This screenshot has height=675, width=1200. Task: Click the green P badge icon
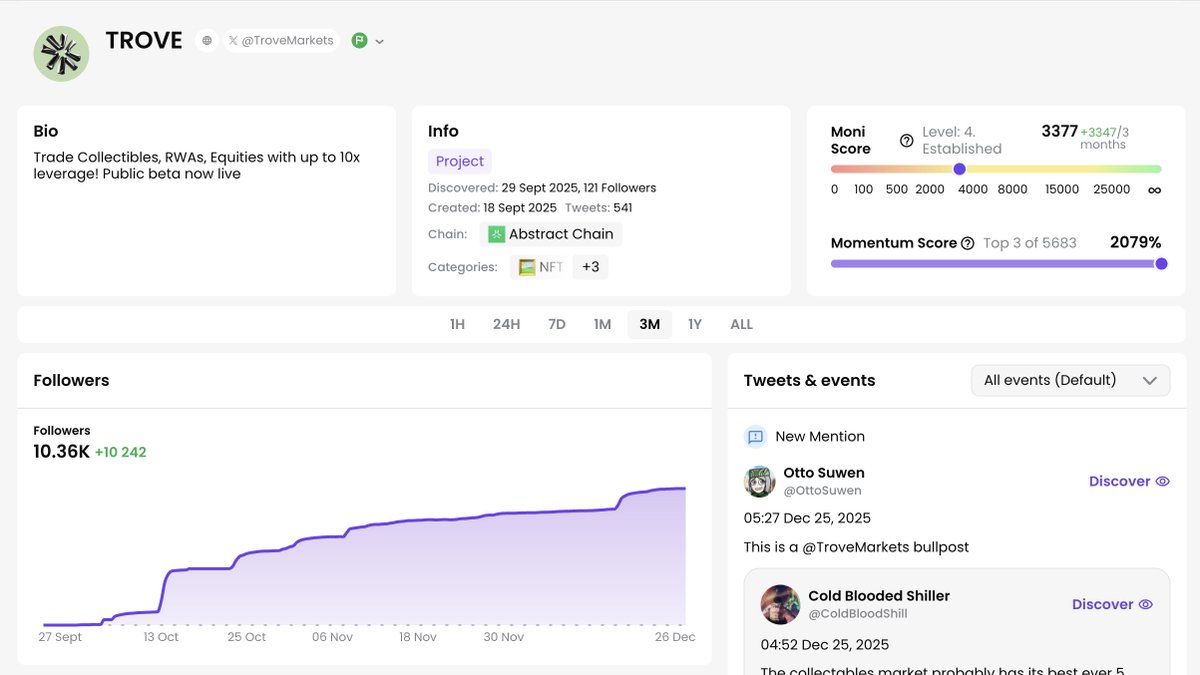pos(360,41)
